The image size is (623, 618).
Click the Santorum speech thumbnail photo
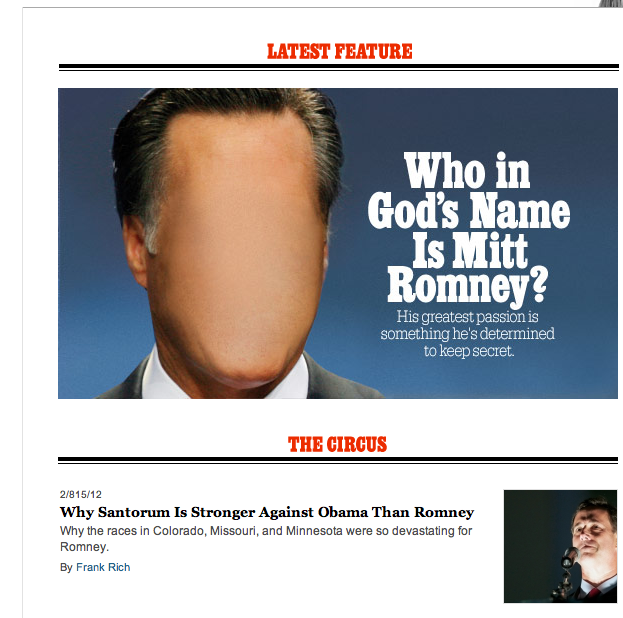pyautogui.click(x=560, y=546)
